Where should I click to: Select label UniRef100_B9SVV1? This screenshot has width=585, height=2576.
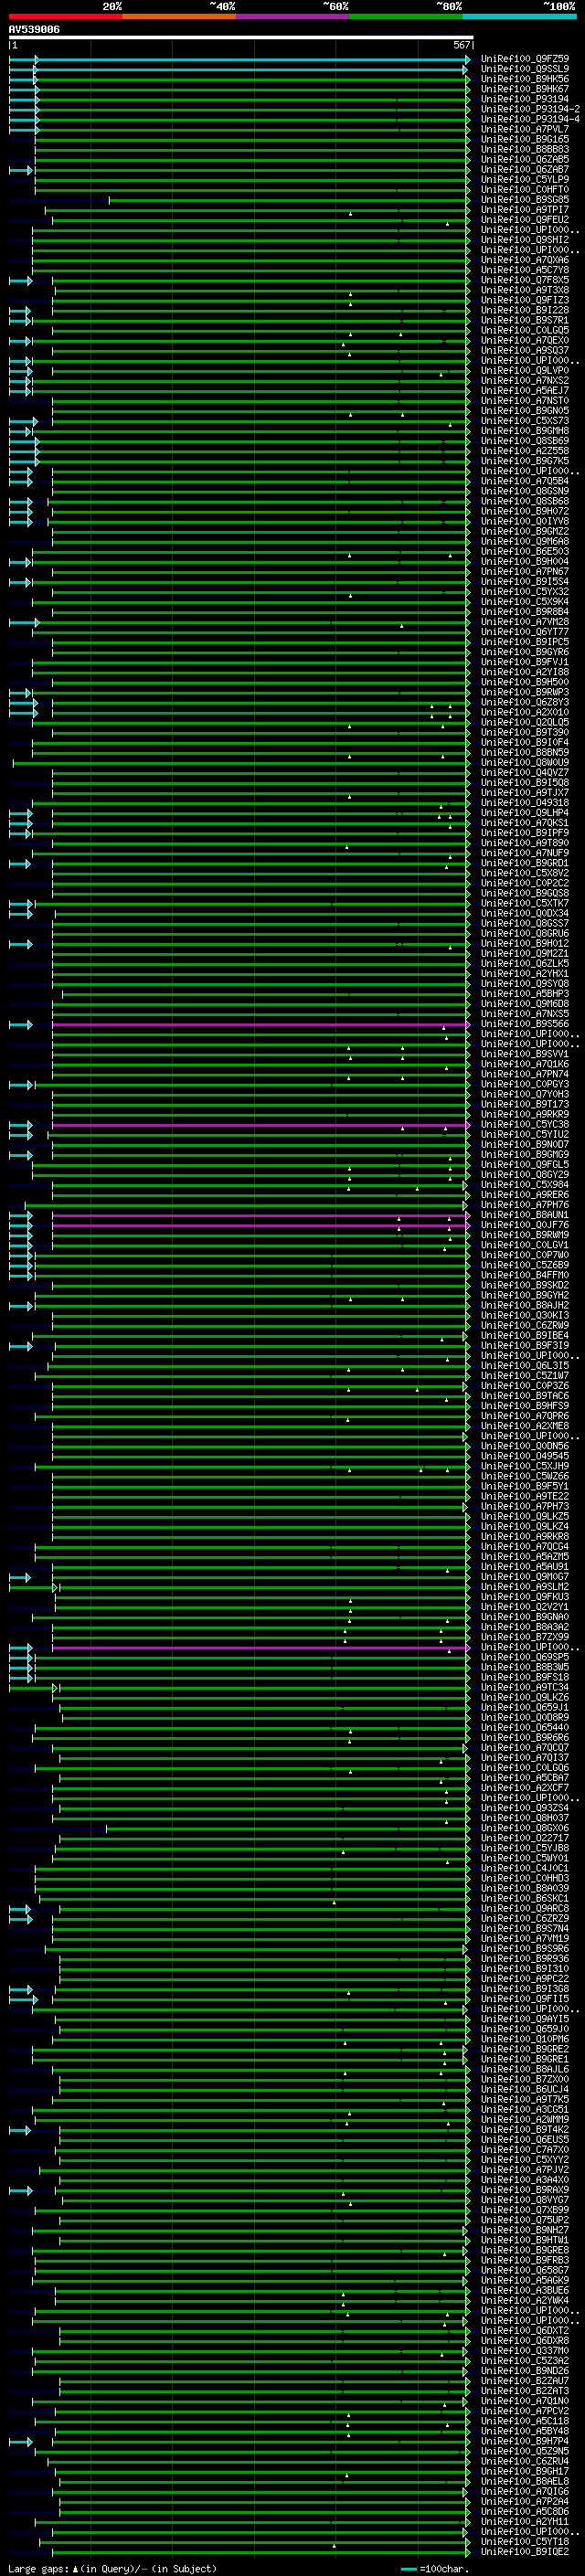[525, 1054]
